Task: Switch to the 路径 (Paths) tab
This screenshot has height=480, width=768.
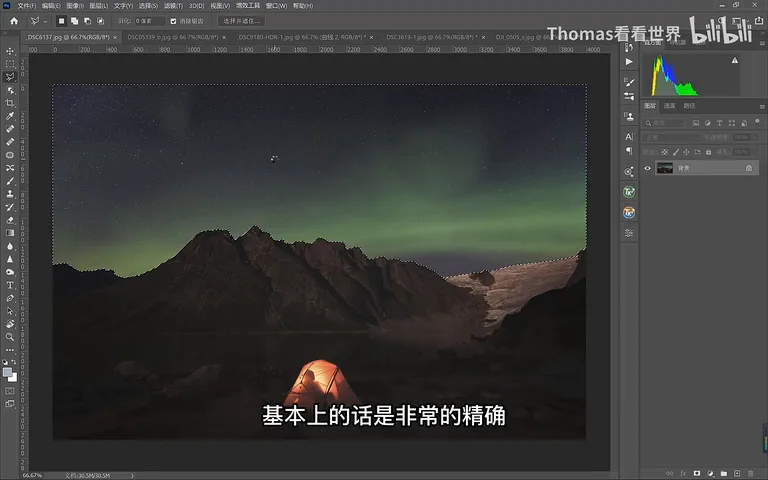Action: [x=689, y=106]
